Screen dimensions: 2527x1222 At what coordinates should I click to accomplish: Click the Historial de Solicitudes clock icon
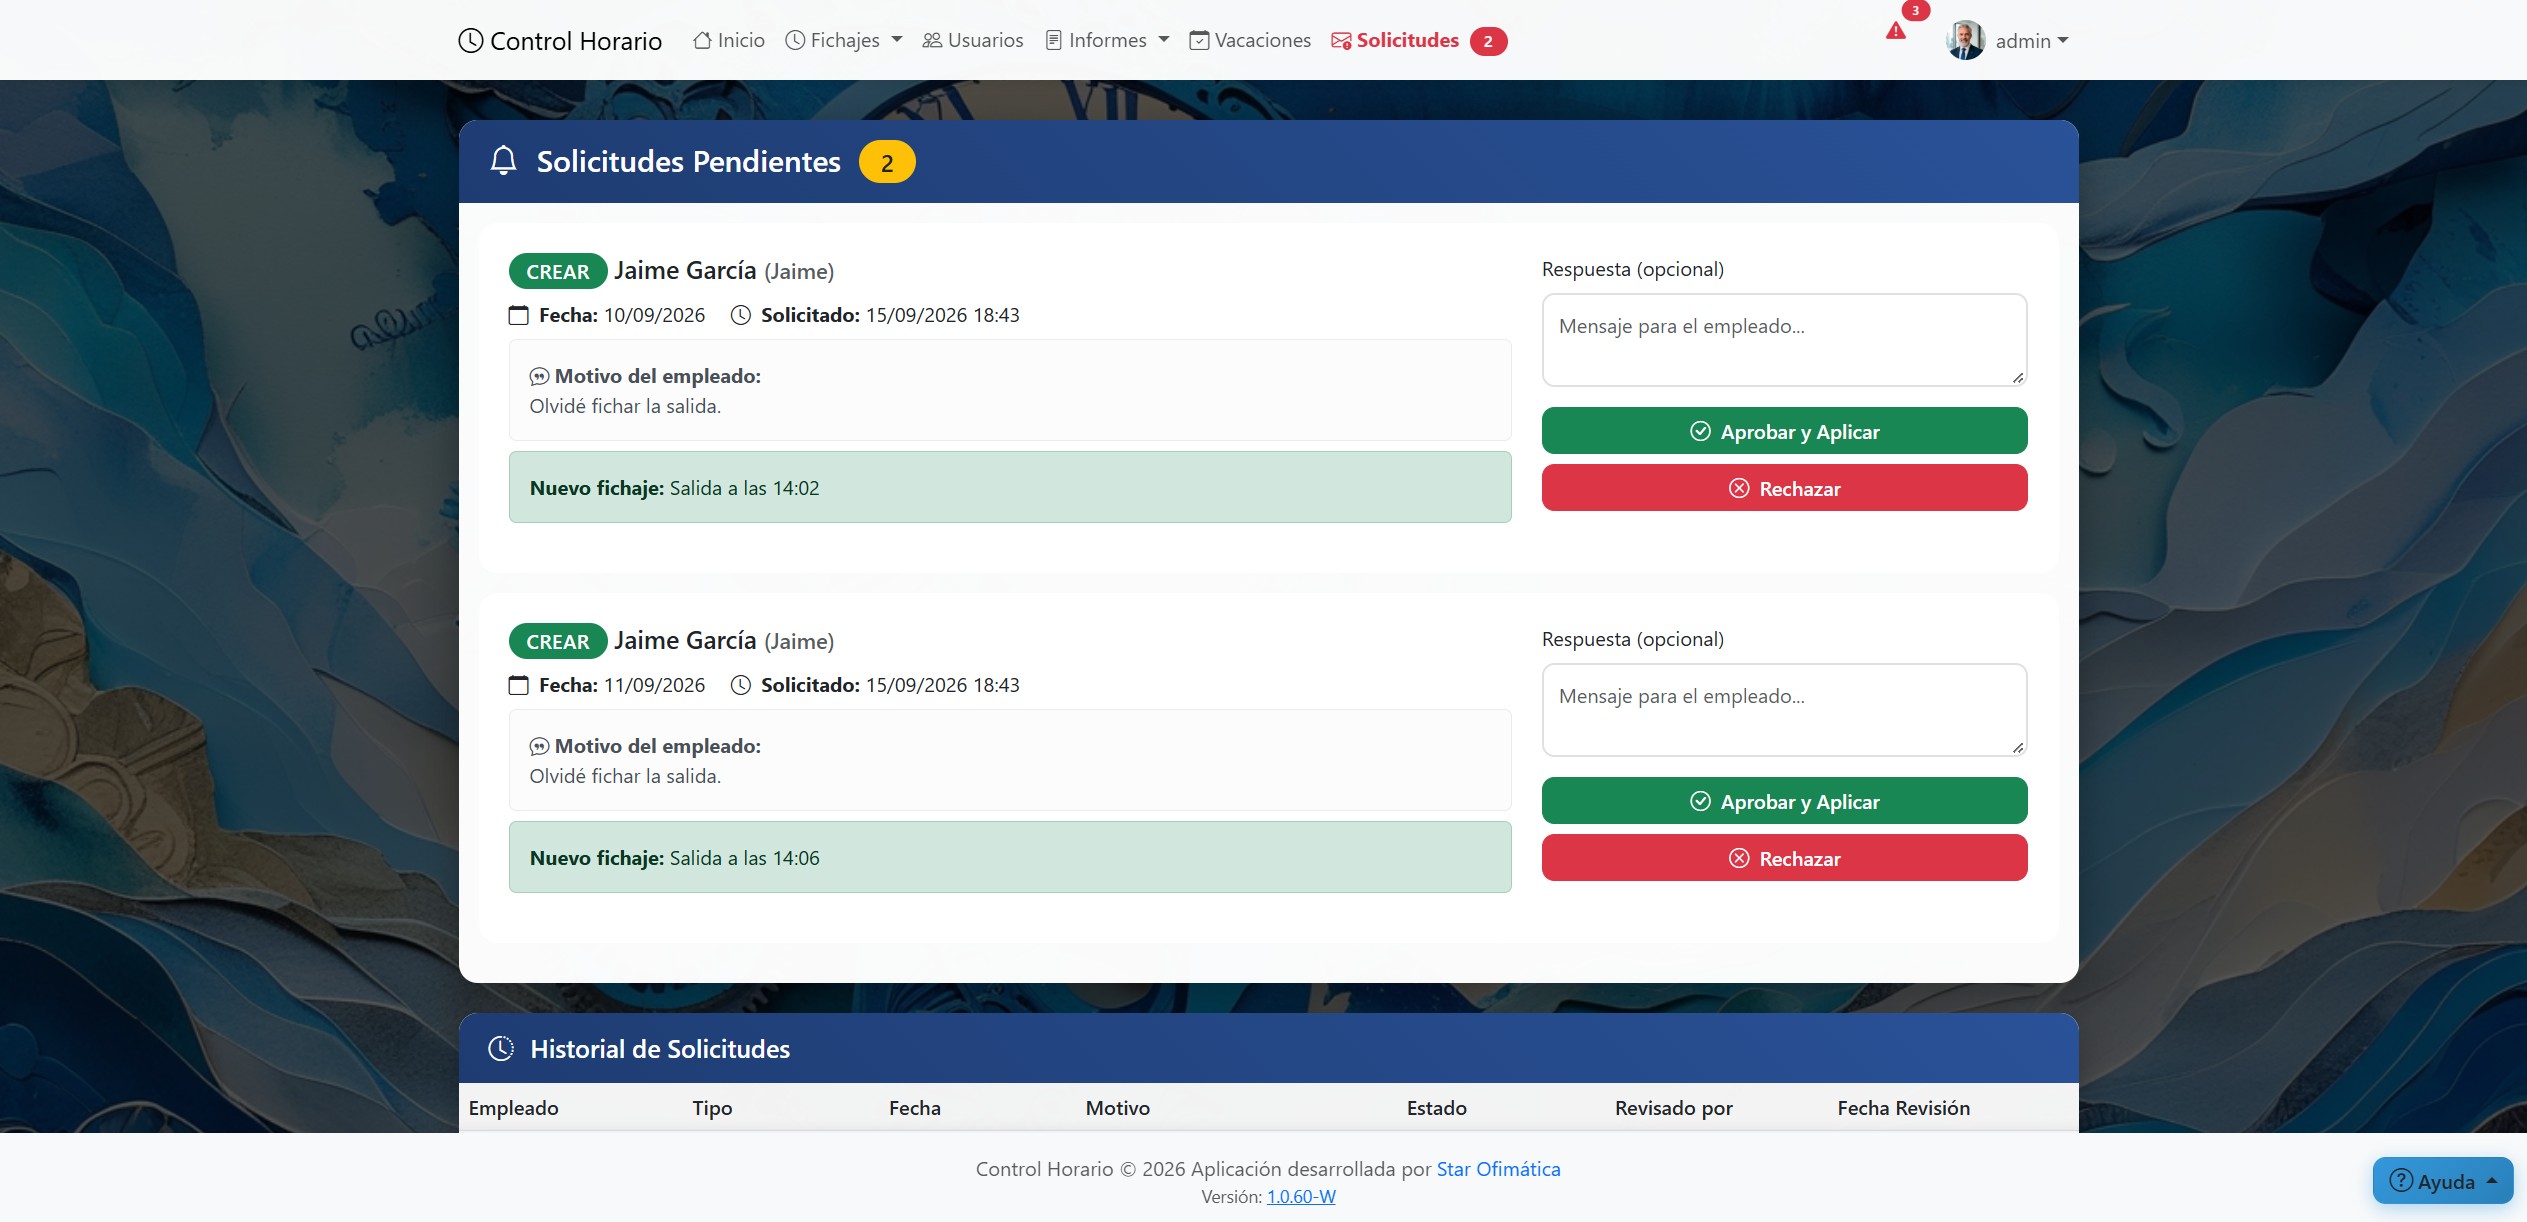click(501, 1048)
